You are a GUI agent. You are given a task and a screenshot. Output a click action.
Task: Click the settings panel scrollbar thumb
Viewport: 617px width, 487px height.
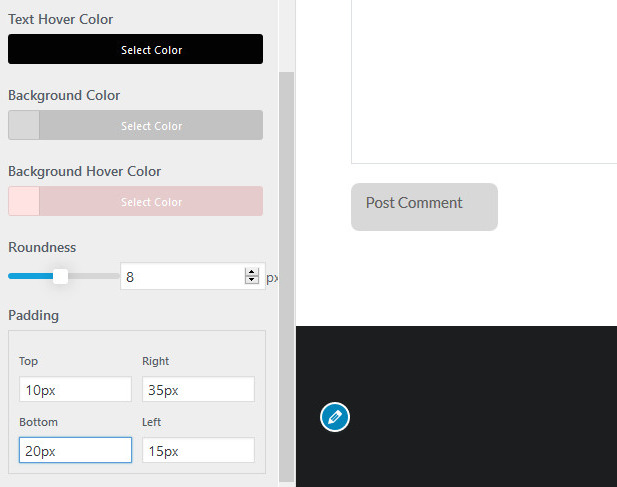pos(287,270)
